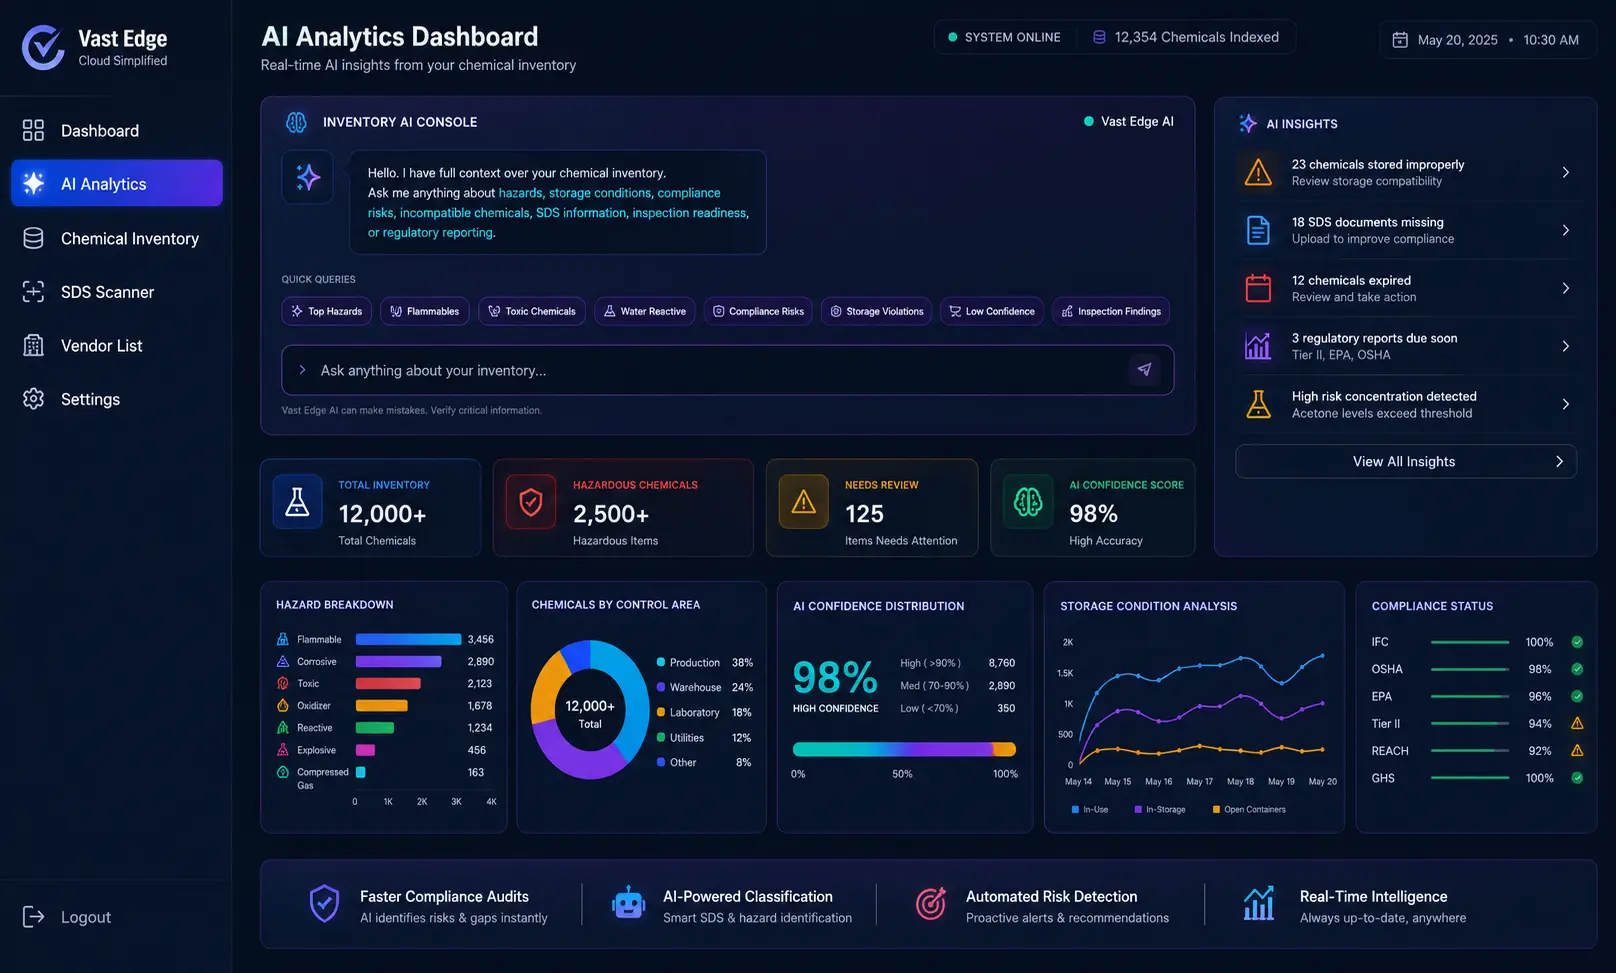The image size is (1616, 973).
Task: Click the Vast Edge checkmark logo
Action: click(43, 47)
